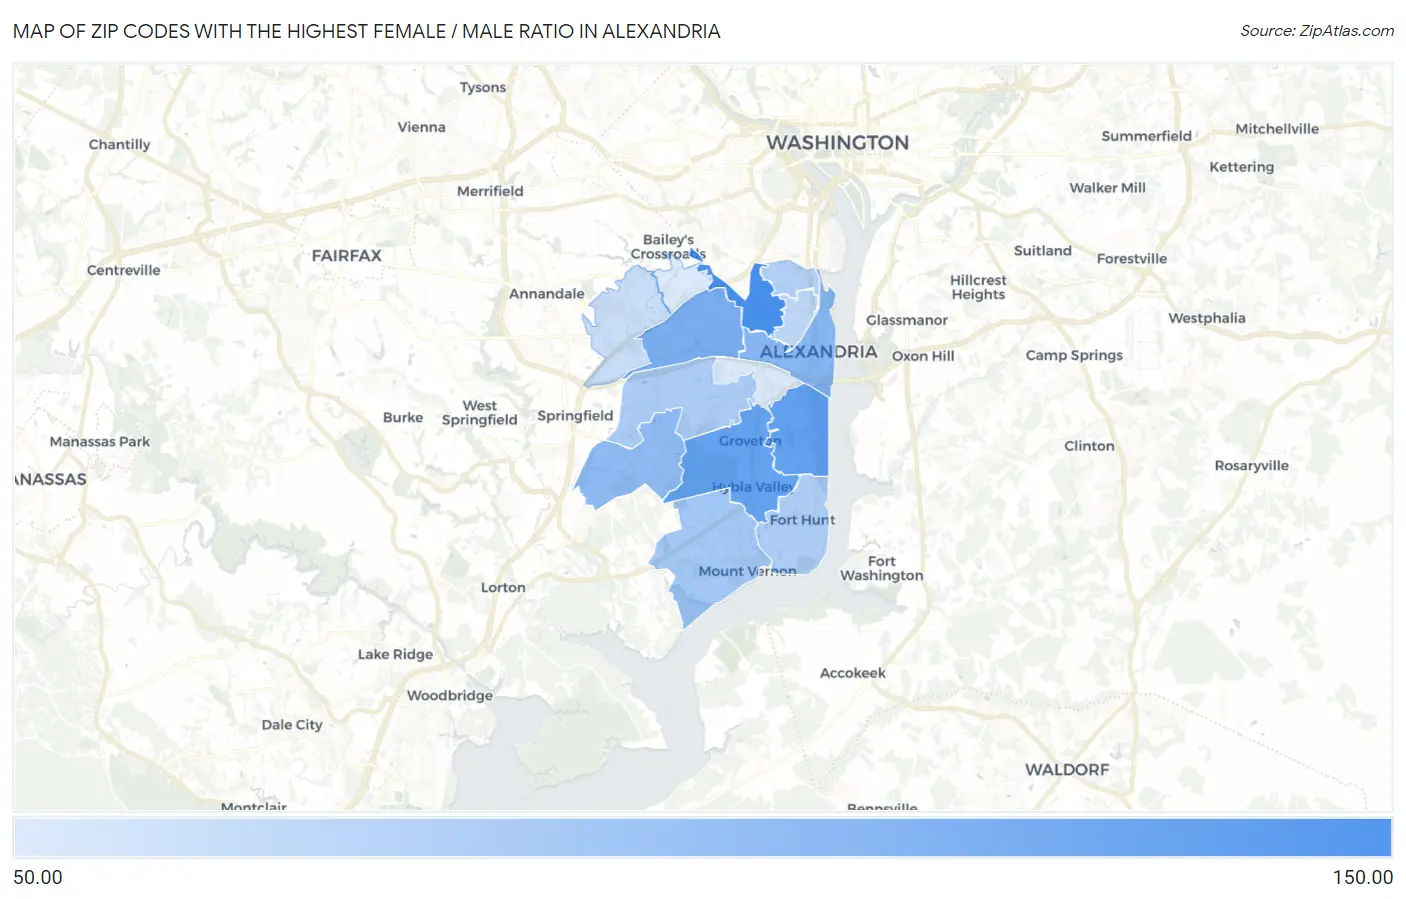
Task: Click the Suitland label
Action: pos(1042,251)
